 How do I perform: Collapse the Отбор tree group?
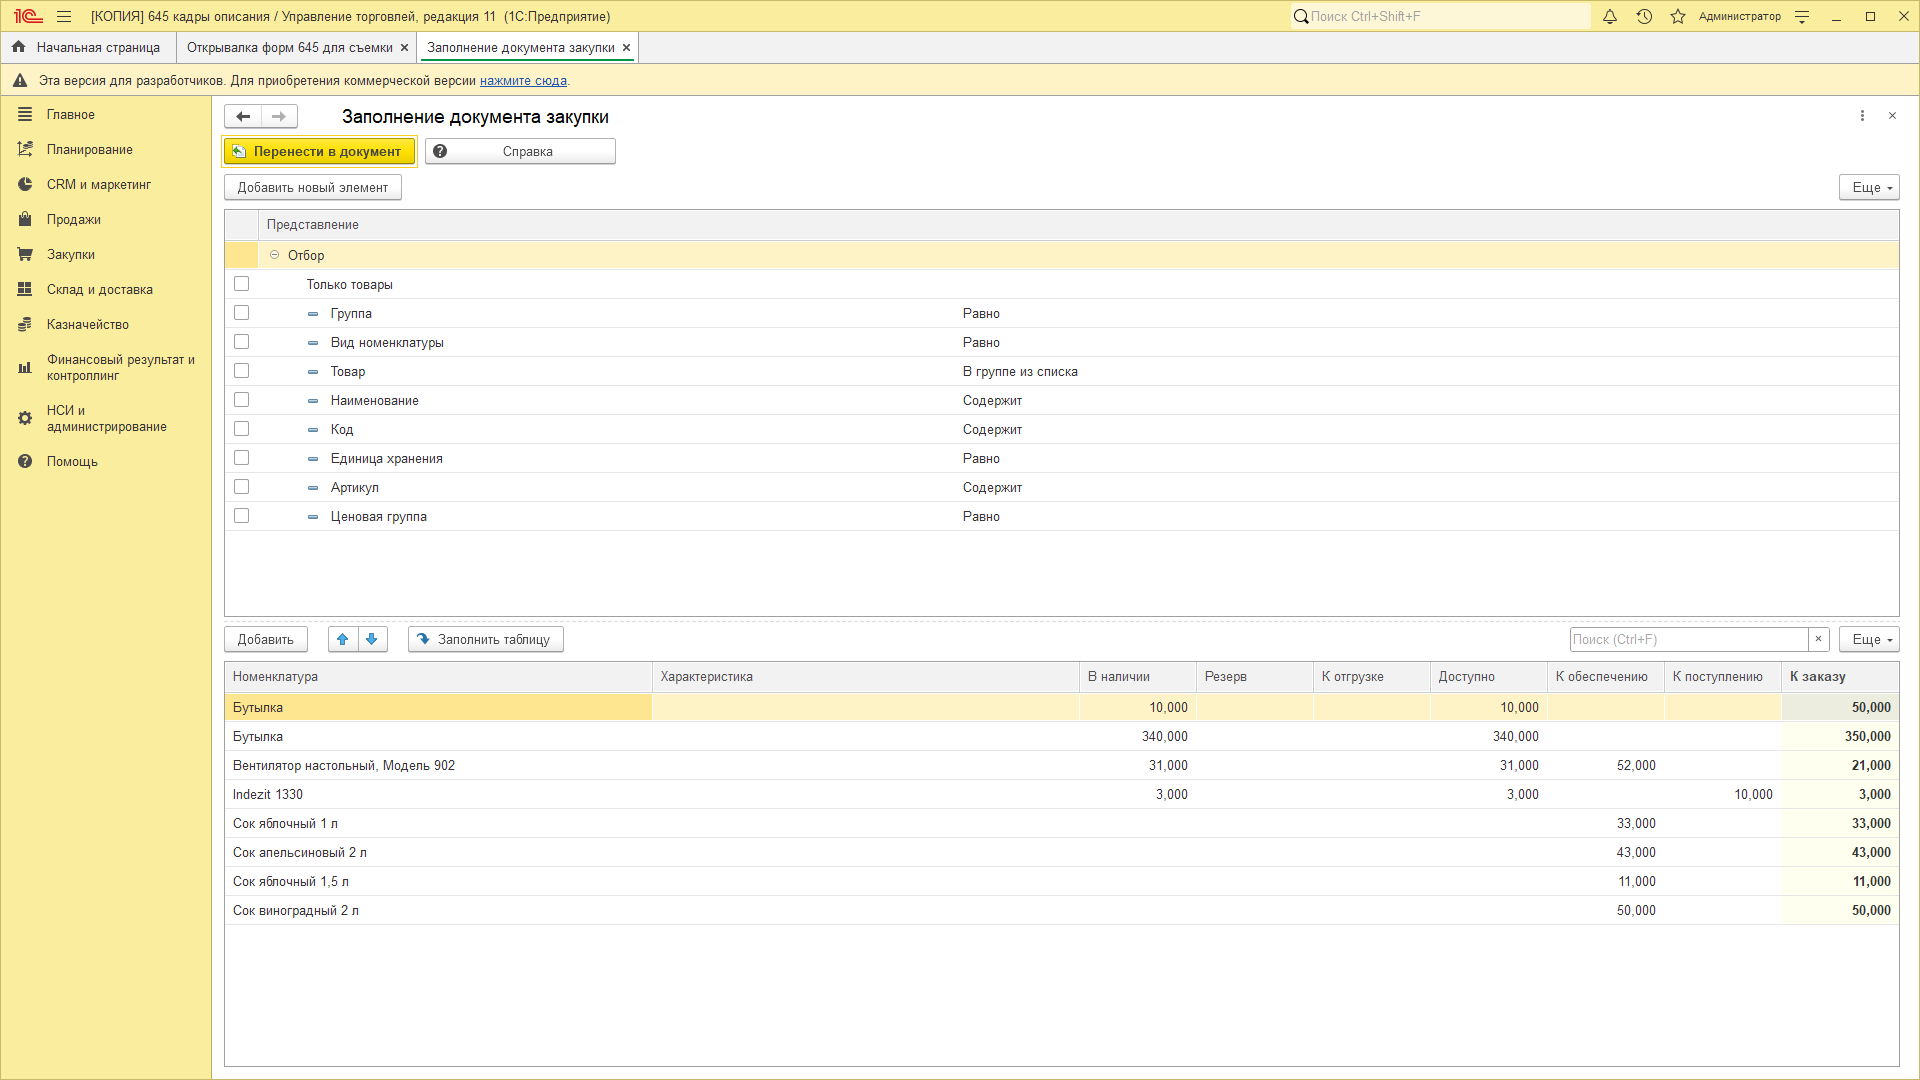pos(274,255)
